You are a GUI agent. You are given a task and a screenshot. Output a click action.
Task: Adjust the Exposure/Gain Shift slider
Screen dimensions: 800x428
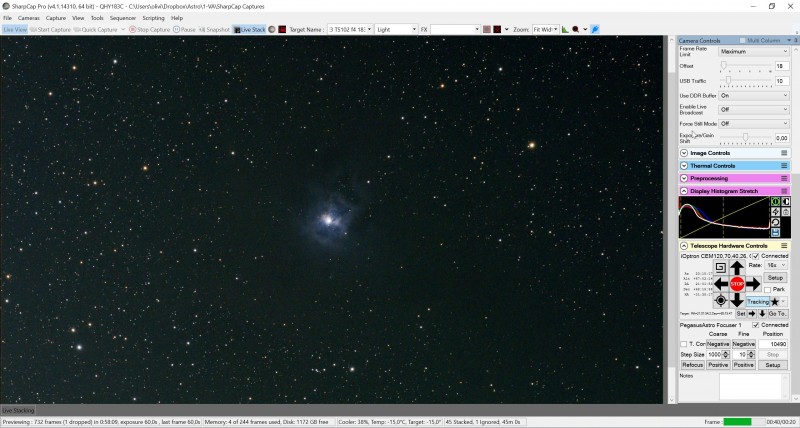pyautogui.click(x=745, y=137)
